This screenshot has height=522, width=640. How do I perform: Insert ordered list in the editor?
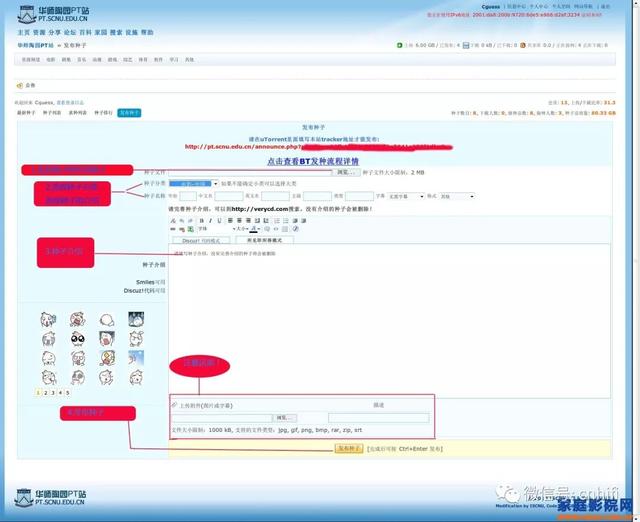[x=277, y=221]
